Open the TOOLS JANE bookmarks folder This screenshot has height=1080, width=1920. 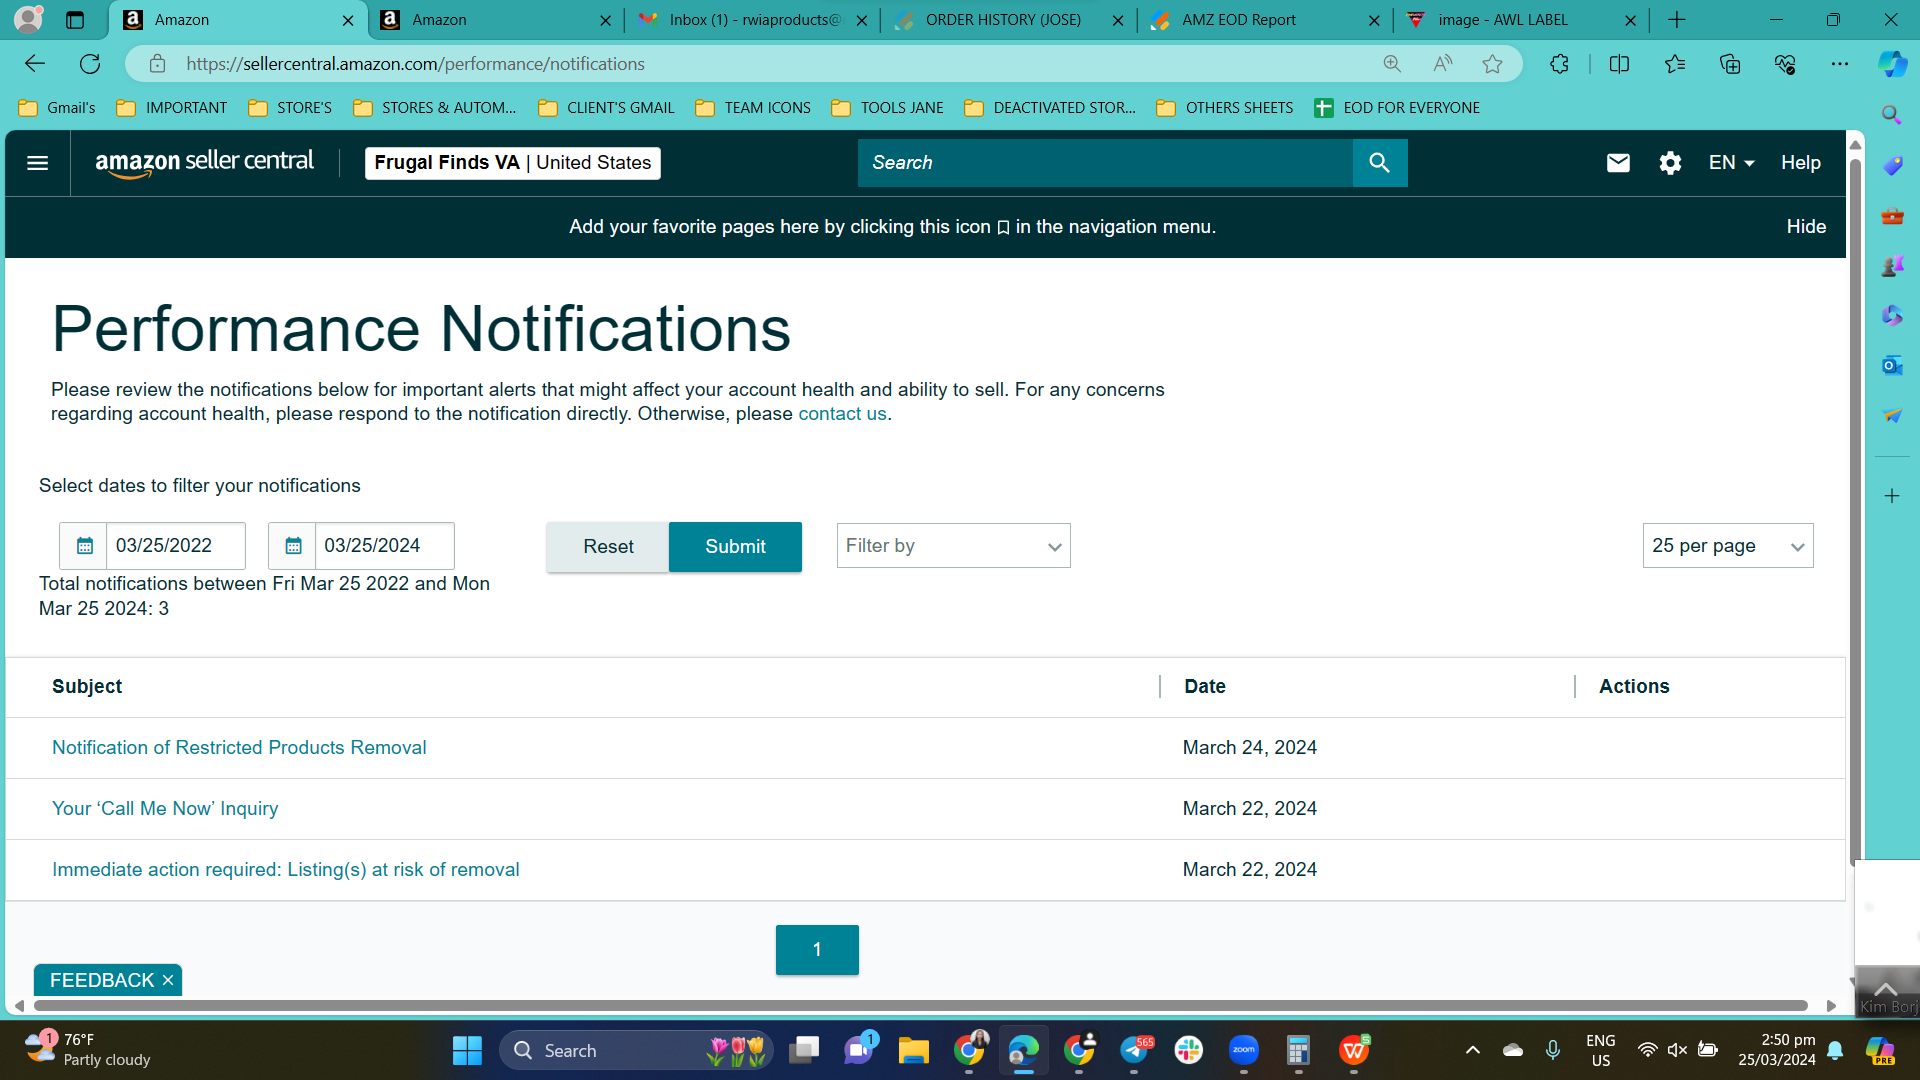click(888, 108)
